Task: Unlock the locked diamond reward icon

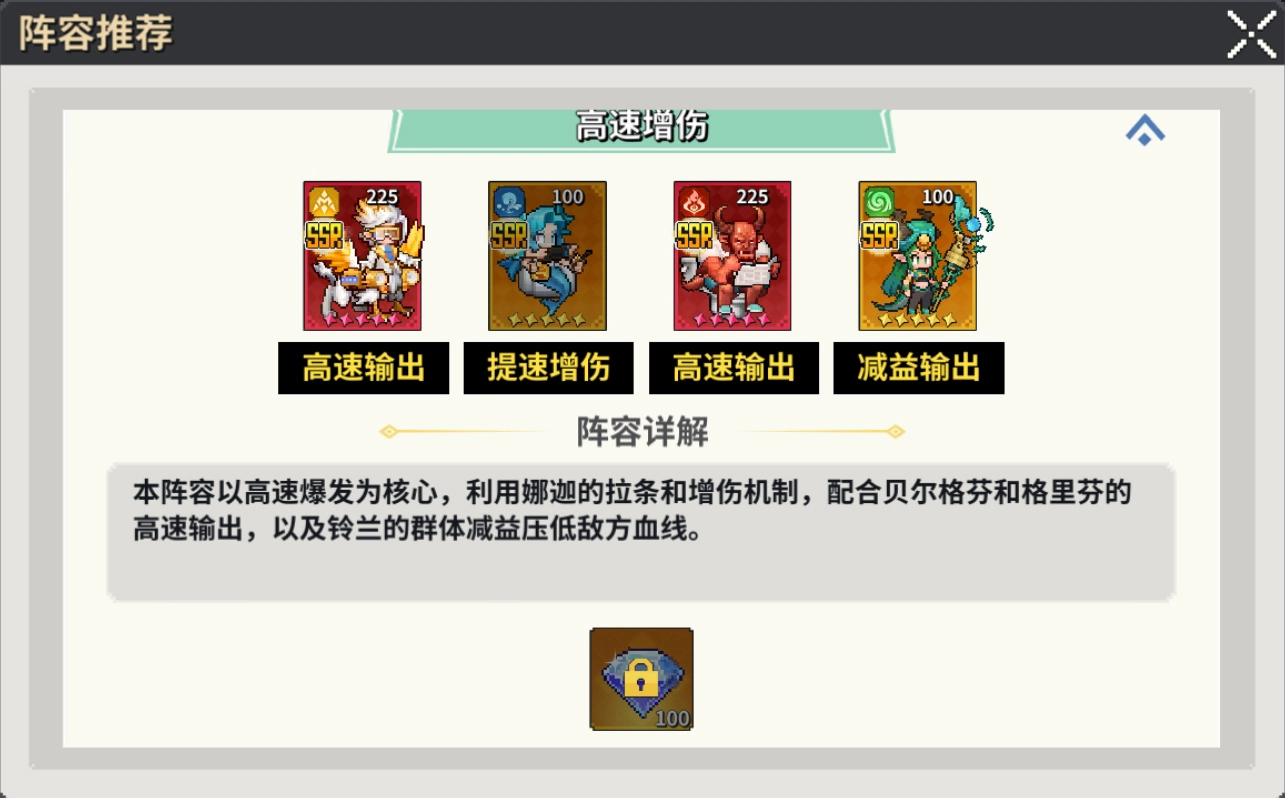Action: (x=642, y=679)
